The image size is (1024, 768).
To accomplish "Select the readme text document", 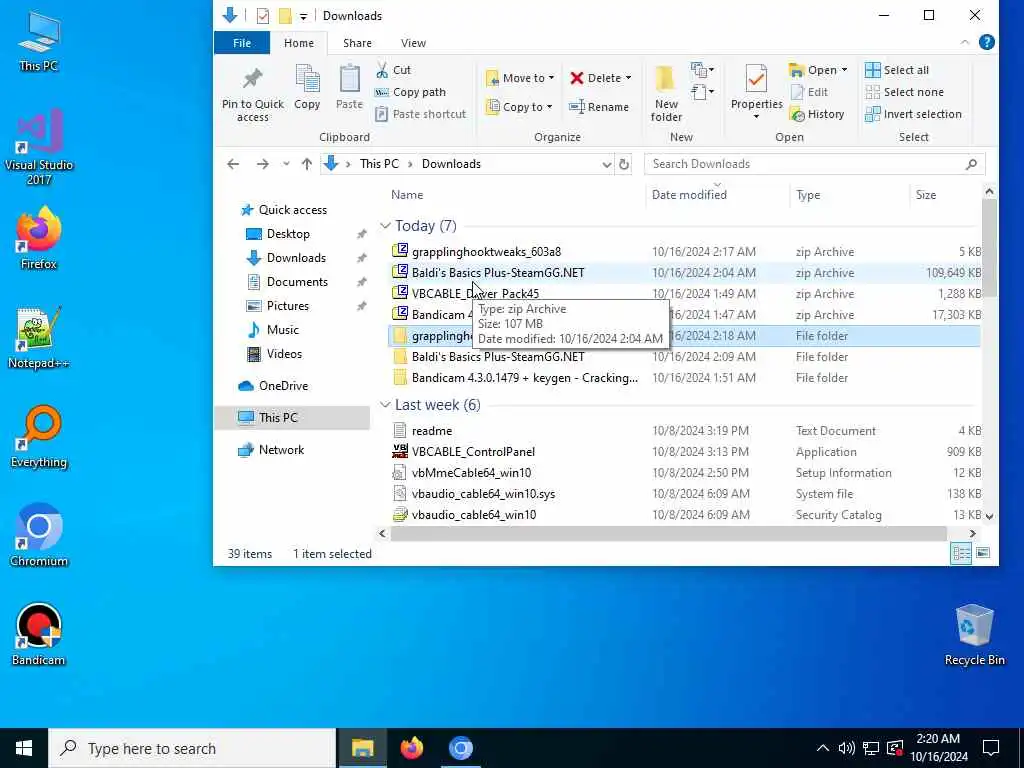I will [432, 431].
